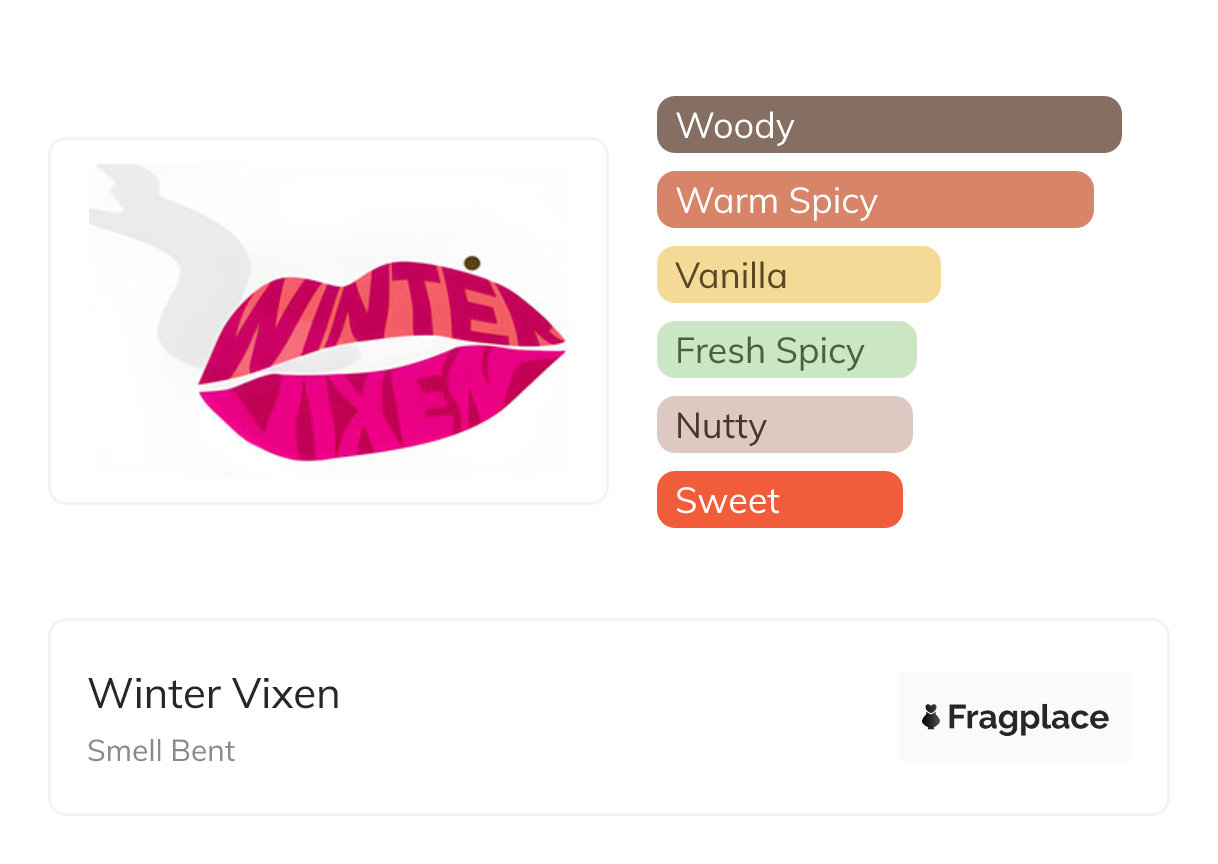This screenshot has height=864, width=1218.
Task: Open the Smell Bent brand link
Action: point(161,751)
